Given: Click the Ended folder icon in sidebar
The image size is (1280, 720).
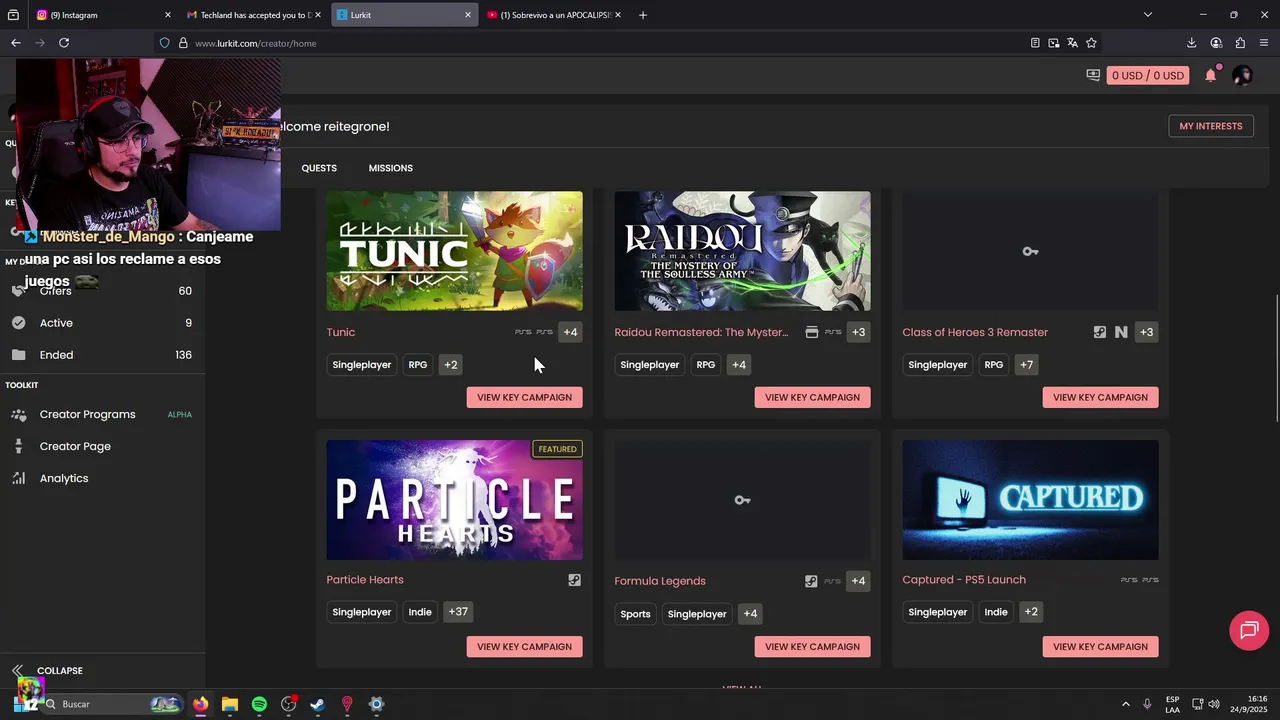Looking at the screenshot, I should pyautogui.click(x=18, y=355).
